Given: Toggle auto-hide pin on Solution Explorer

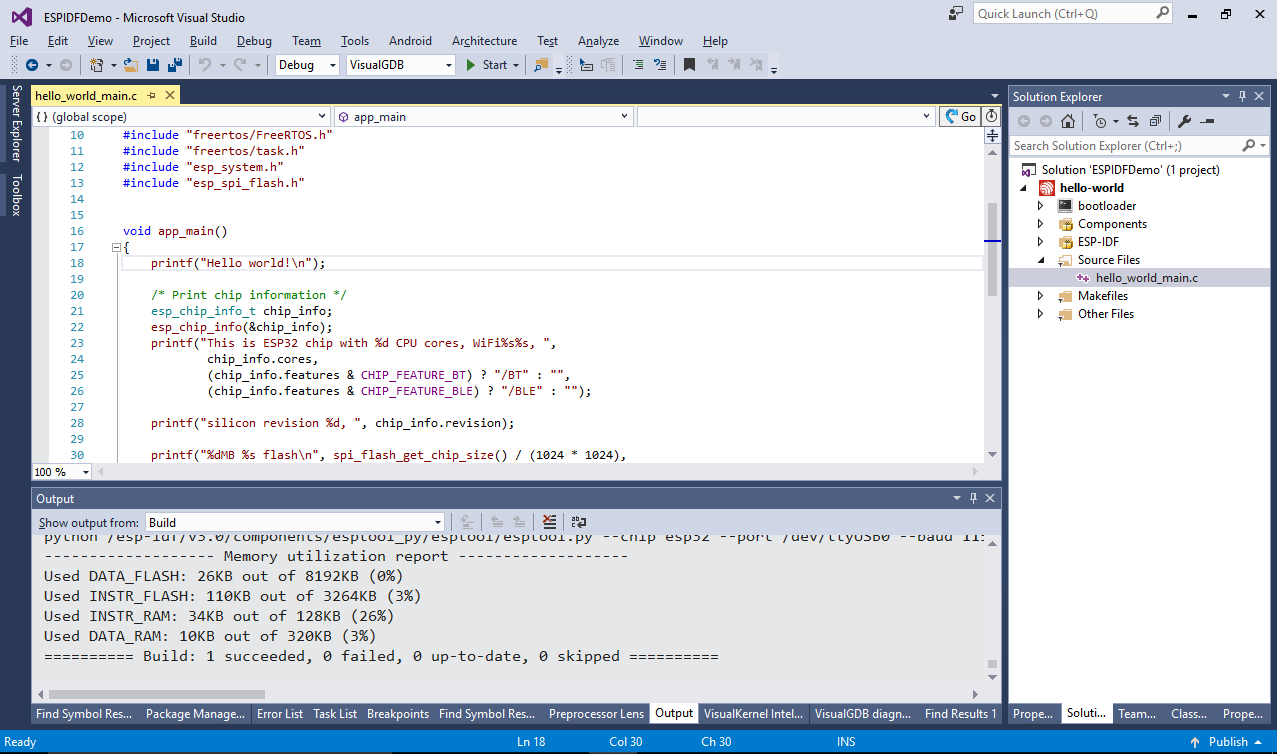Looking at the screenshot, I should (1243, 96).
